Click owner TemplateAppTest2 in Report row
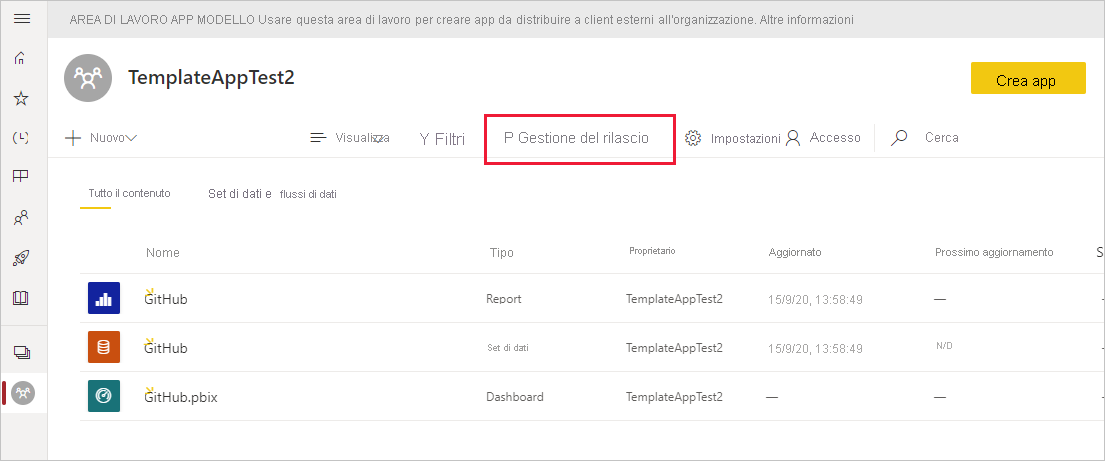 [674, 299]
